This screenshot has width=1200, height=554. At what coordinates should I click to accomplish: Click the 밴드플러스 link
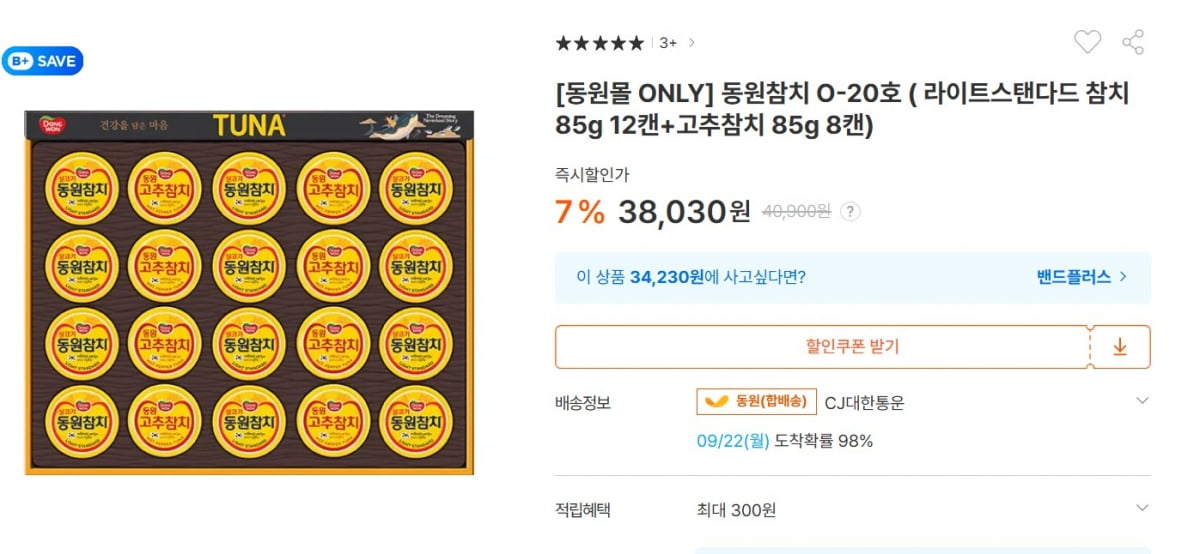pyautogui.click(x=1082, y=277)
